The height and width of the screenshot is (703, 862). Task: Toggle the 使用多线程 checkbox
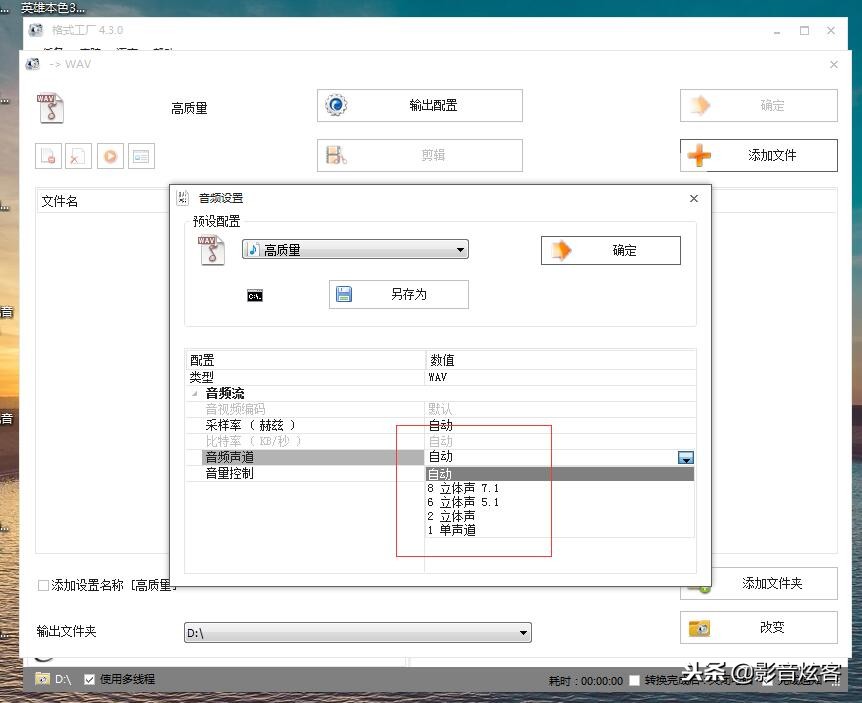coord(88,679)
